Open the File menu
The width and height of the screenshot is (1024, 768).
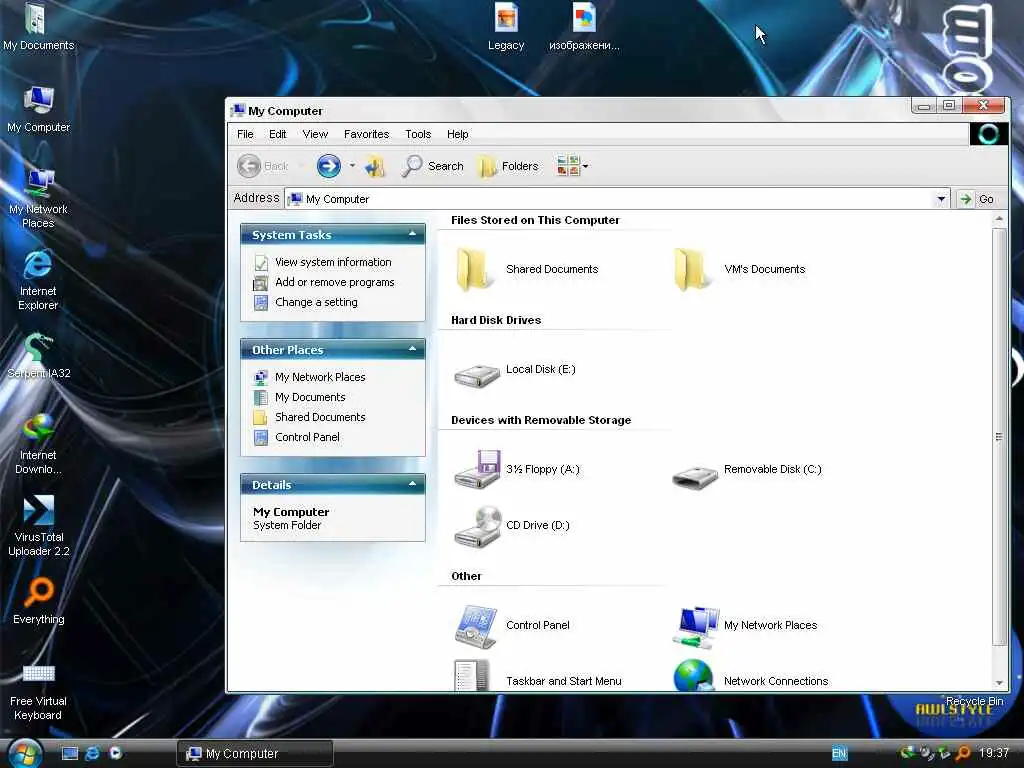click(246, 134)
